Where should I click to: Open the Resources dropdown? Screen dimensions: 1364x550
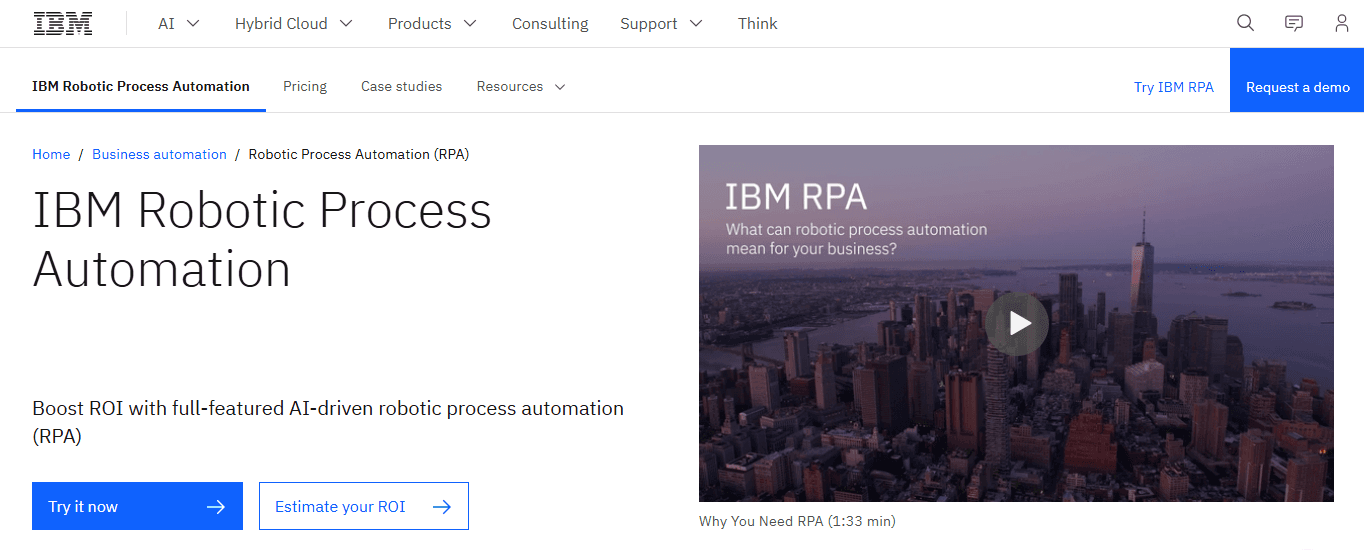(521, 87)
